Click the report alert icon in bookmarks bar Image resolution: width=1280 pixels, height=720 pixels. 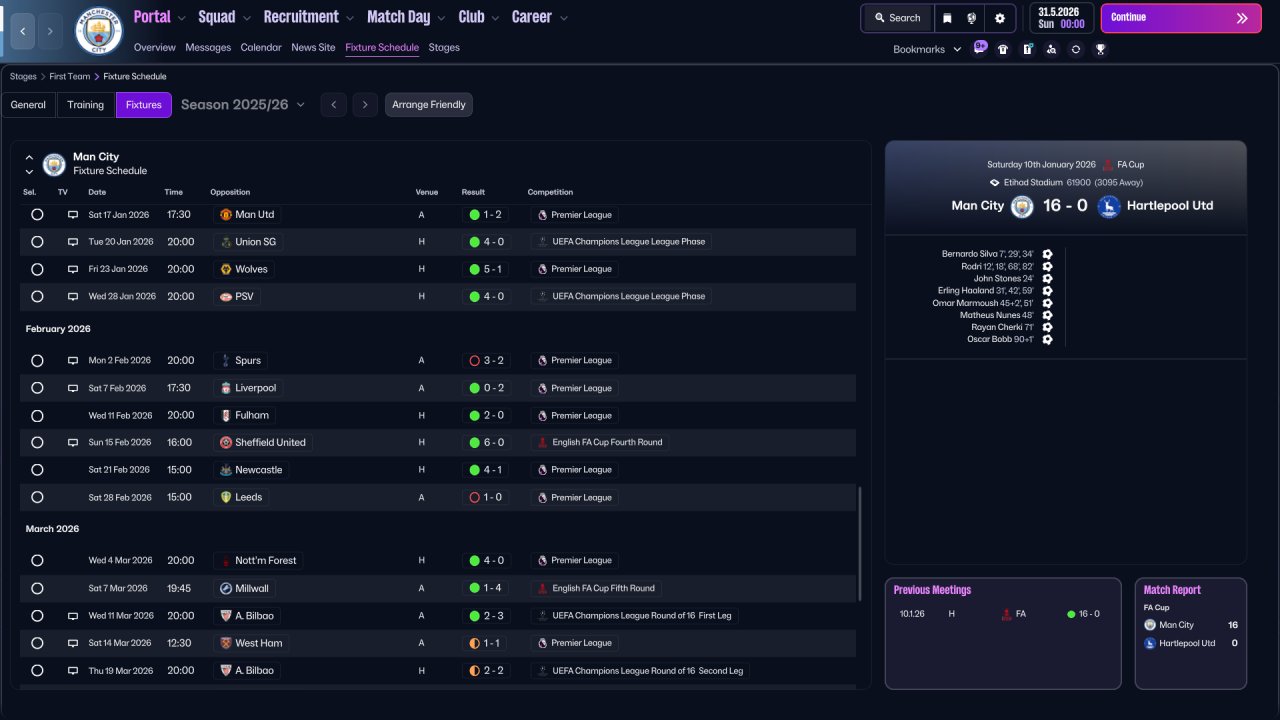1027,49
